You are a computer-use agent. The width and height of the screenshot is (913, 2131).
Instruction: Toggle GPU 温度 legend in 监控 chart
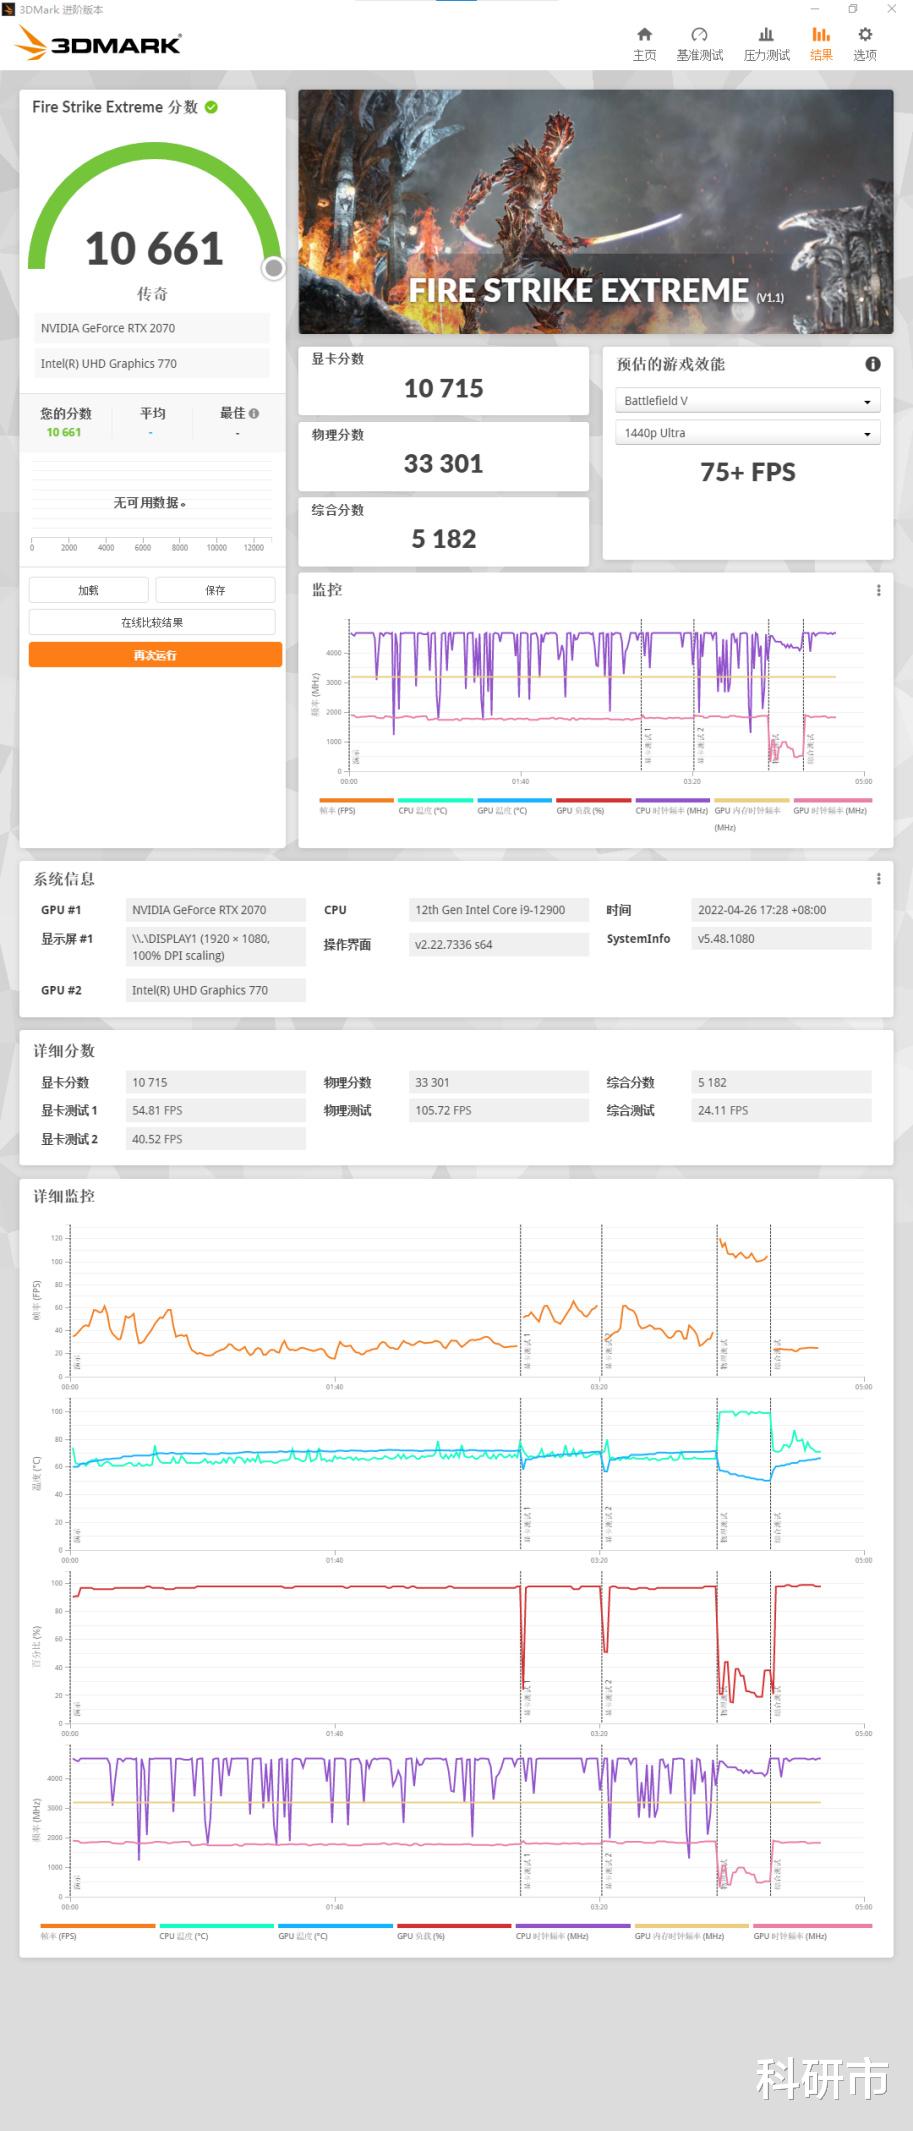[514, 806]
